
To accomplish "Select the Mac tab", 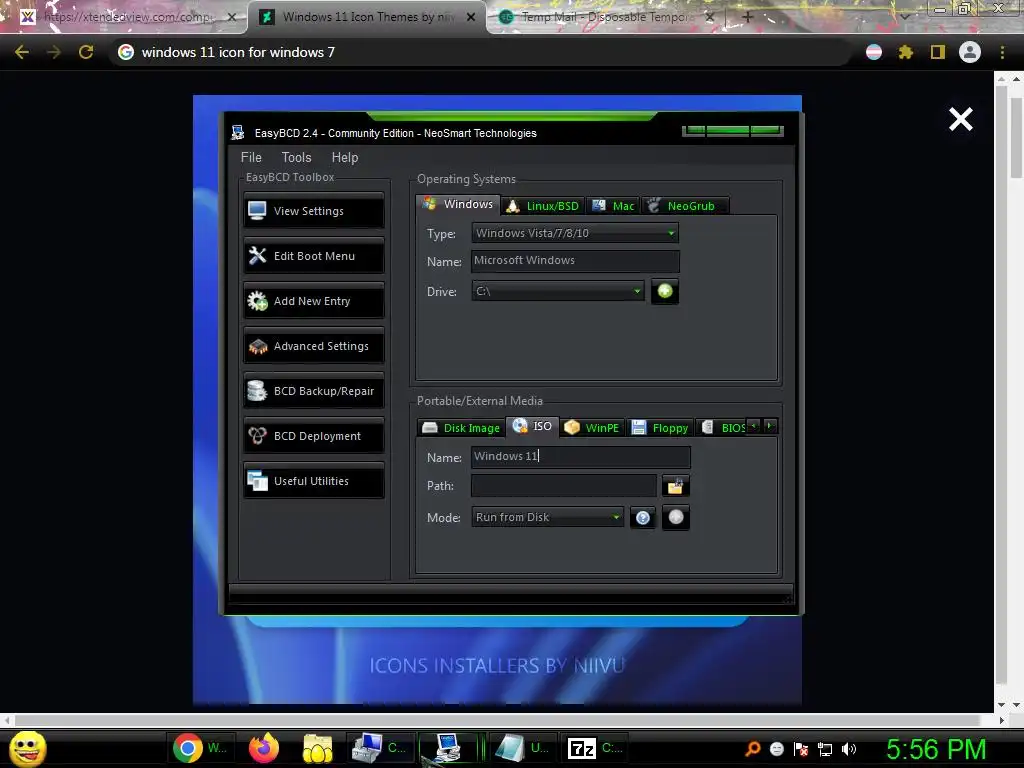I will click(x=613, y=206).
